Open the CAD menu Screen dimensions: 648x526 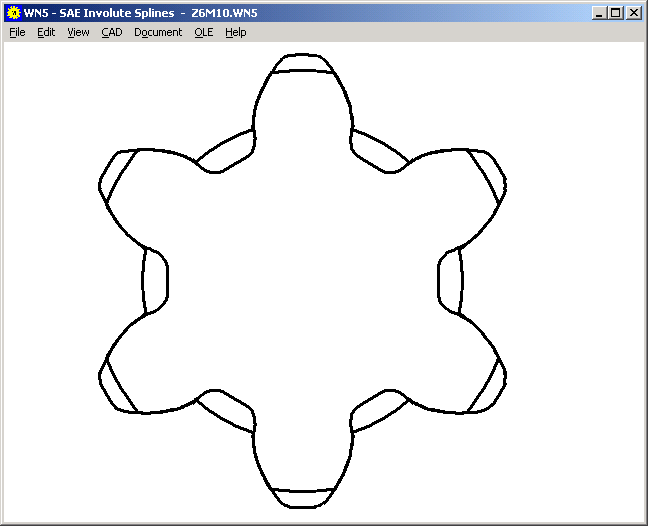pyautogui.click(x=112, y=32)
